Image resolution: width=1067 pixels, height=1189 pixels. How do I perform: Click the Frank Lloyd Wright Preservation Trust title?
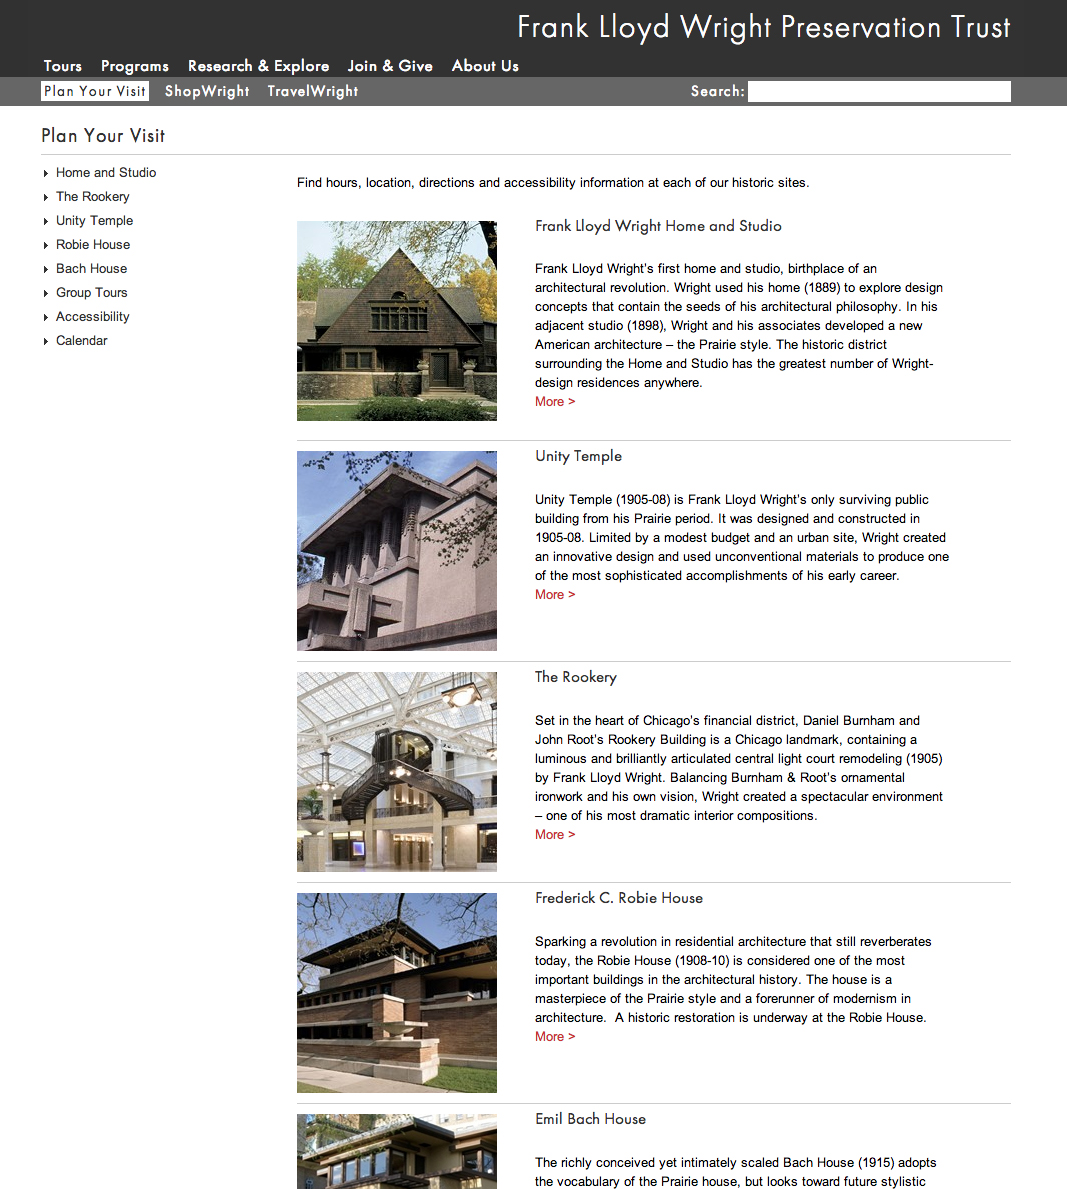pos(764,27)
